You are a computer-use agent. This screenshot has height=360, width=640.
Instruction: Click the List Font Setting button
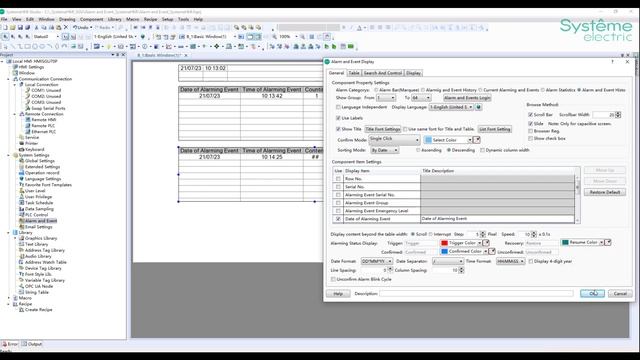click(x=495, y=129)
